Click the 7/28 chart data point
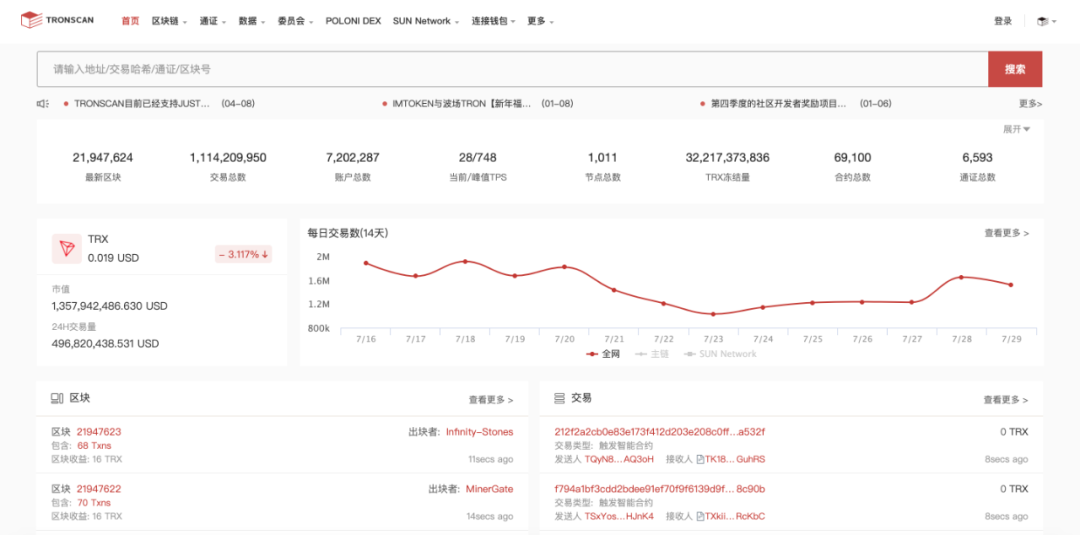 coord(961,277)
